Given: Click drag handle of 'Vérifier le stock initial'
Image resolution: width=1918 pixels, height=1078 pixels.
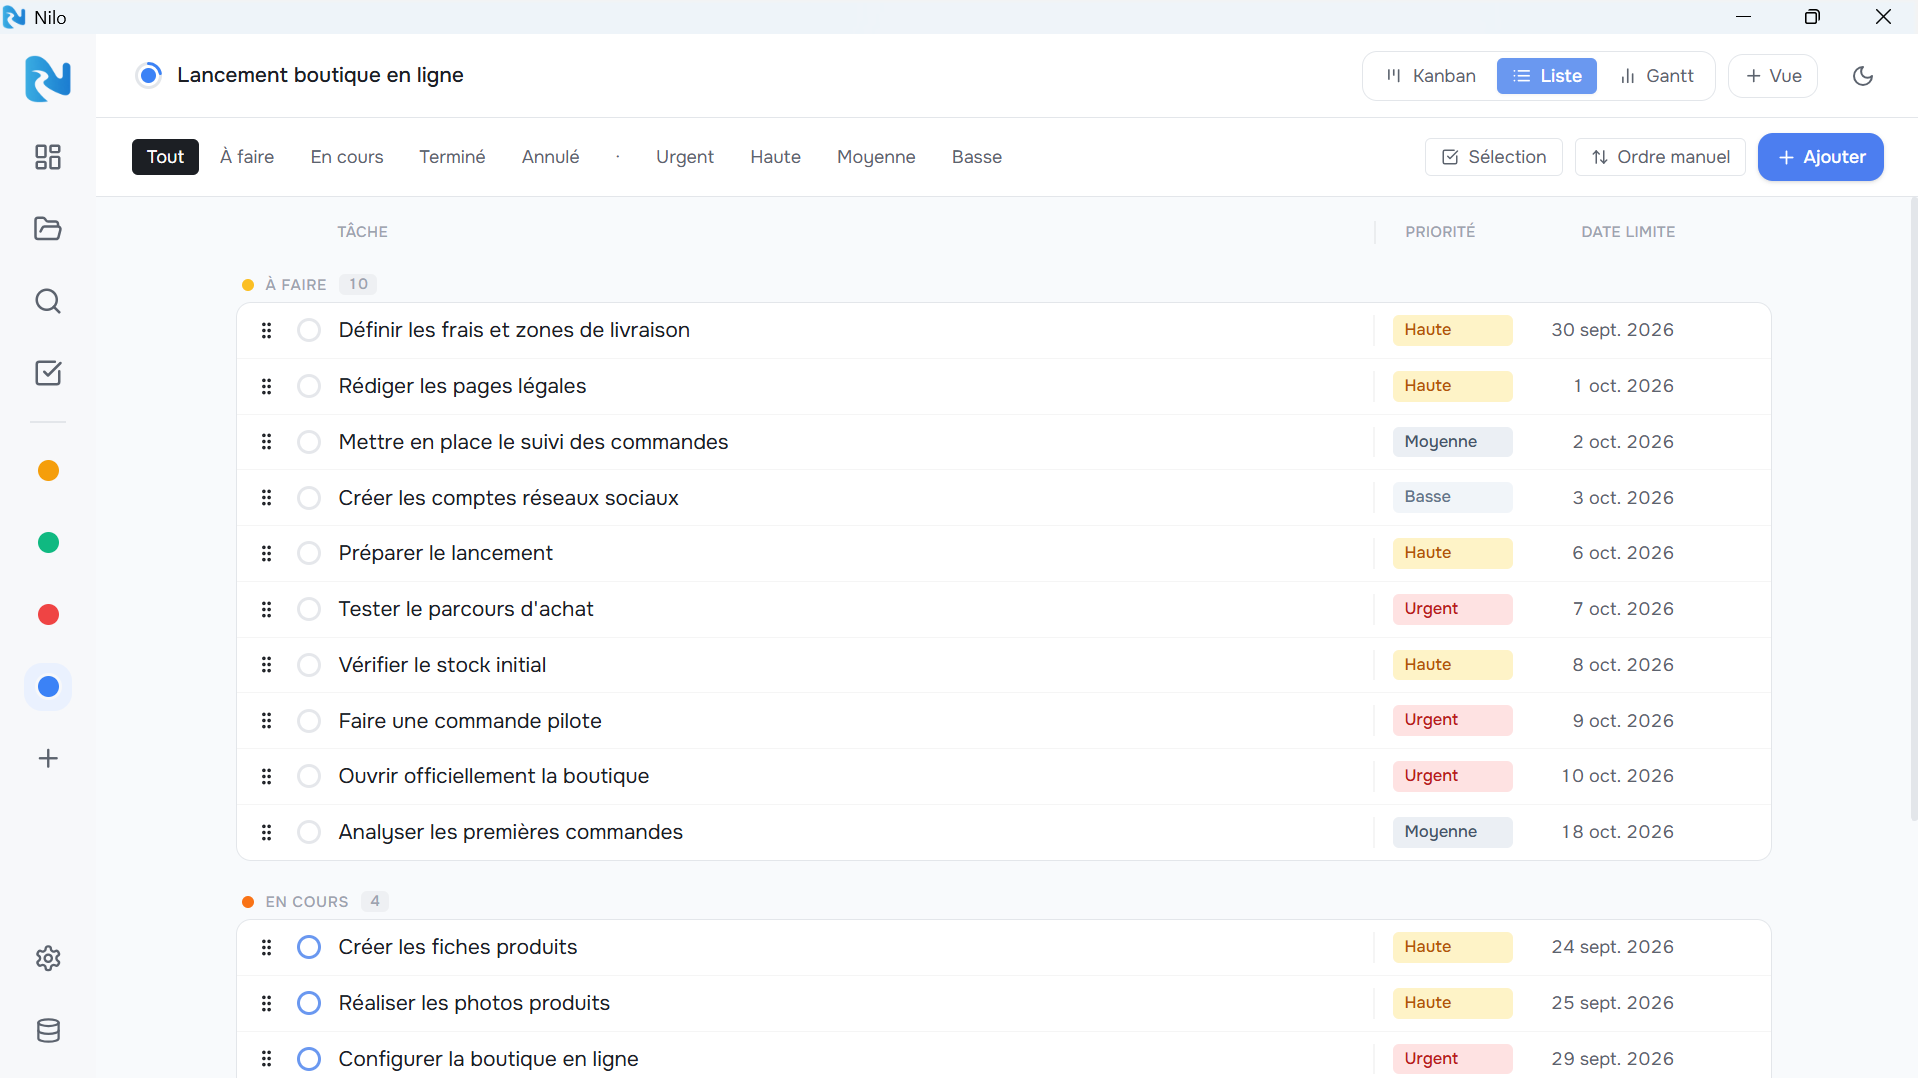Looking at the screenshot, I should point(266,665).
